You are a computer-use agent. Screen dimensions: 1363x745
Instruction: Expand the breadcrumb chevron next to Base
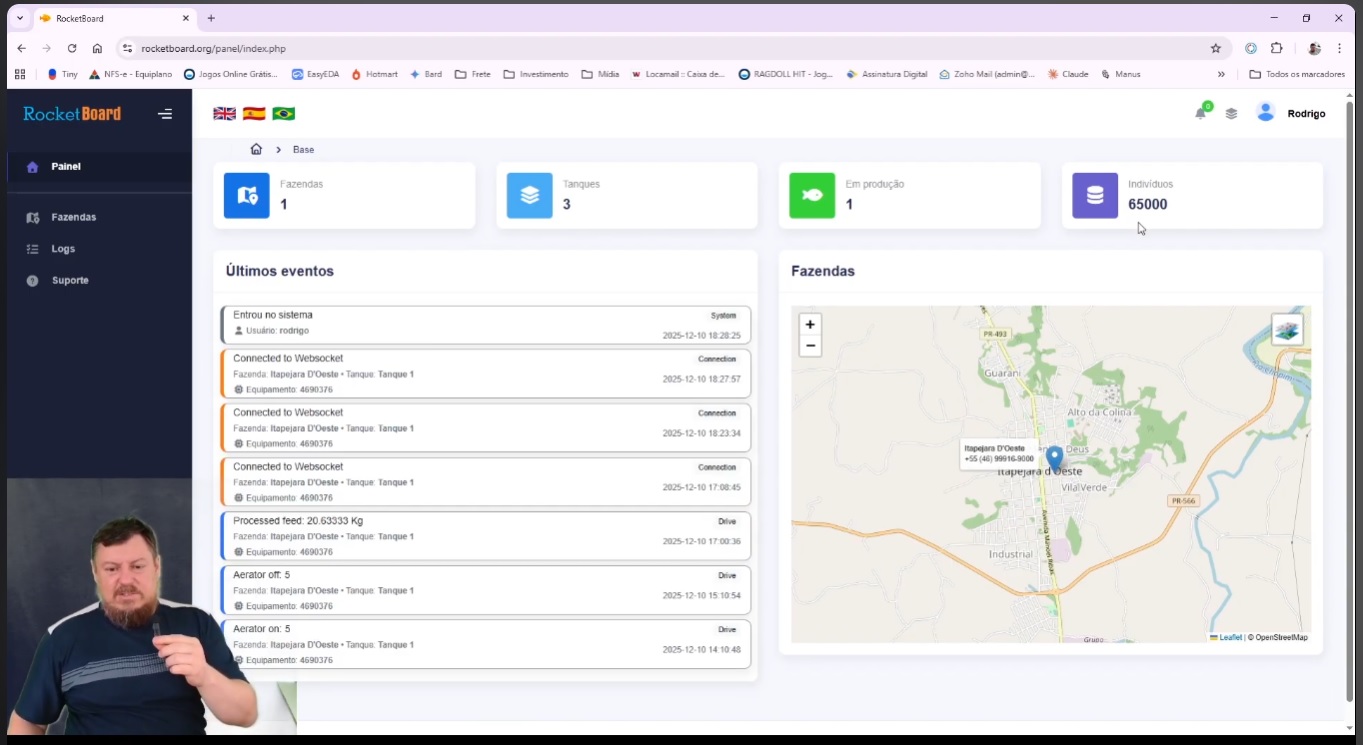coord(277,149)
